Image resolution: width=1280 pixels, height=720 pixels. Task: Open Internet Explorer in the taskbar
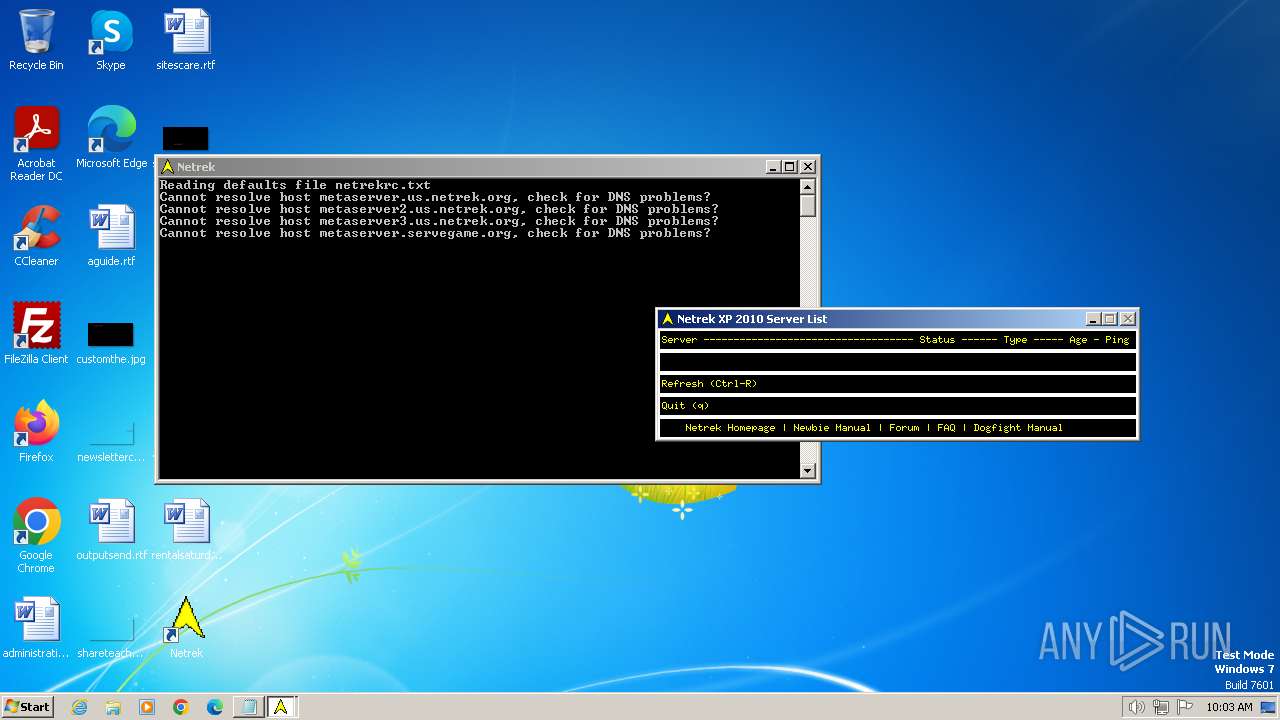click(x=80, y=707)
